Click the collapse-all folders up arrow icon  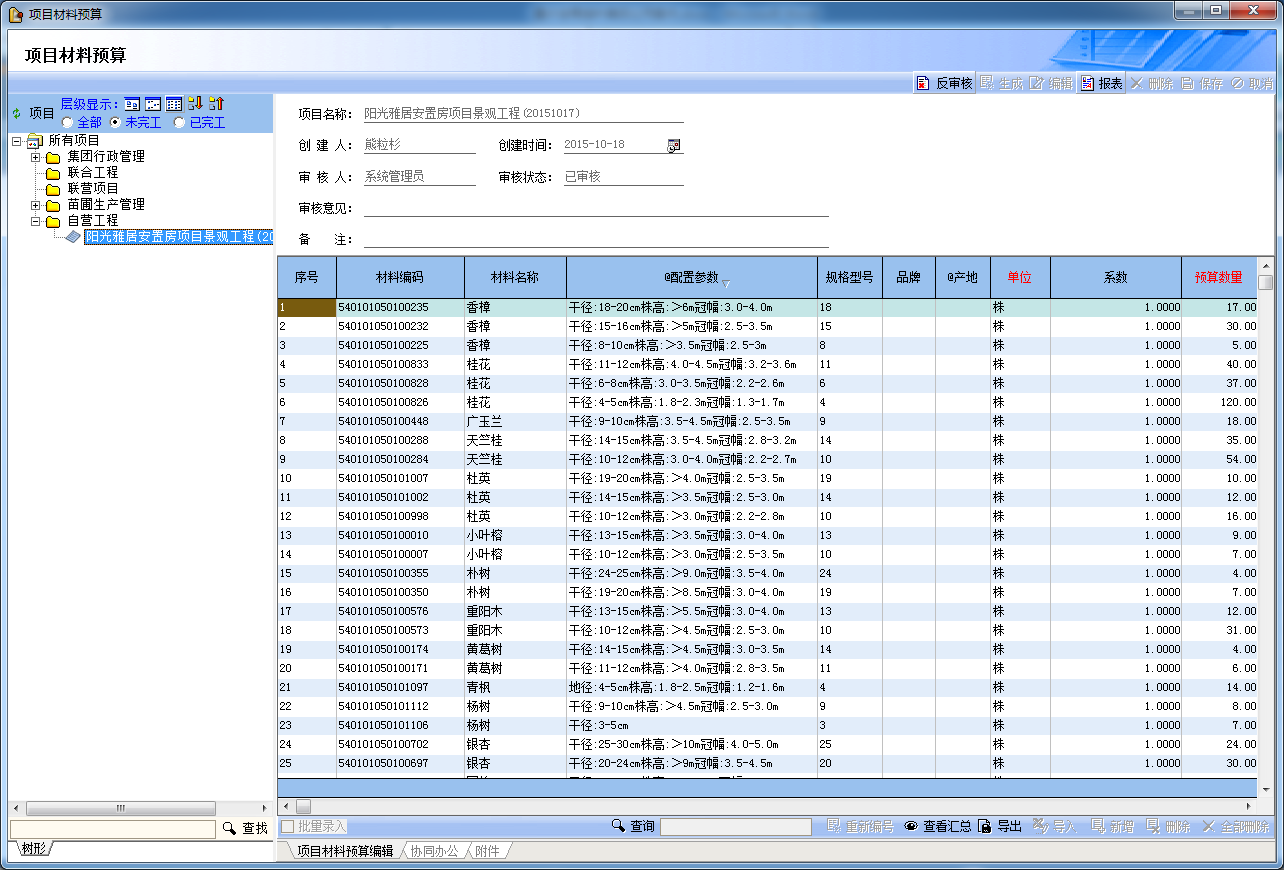(216, 103)
